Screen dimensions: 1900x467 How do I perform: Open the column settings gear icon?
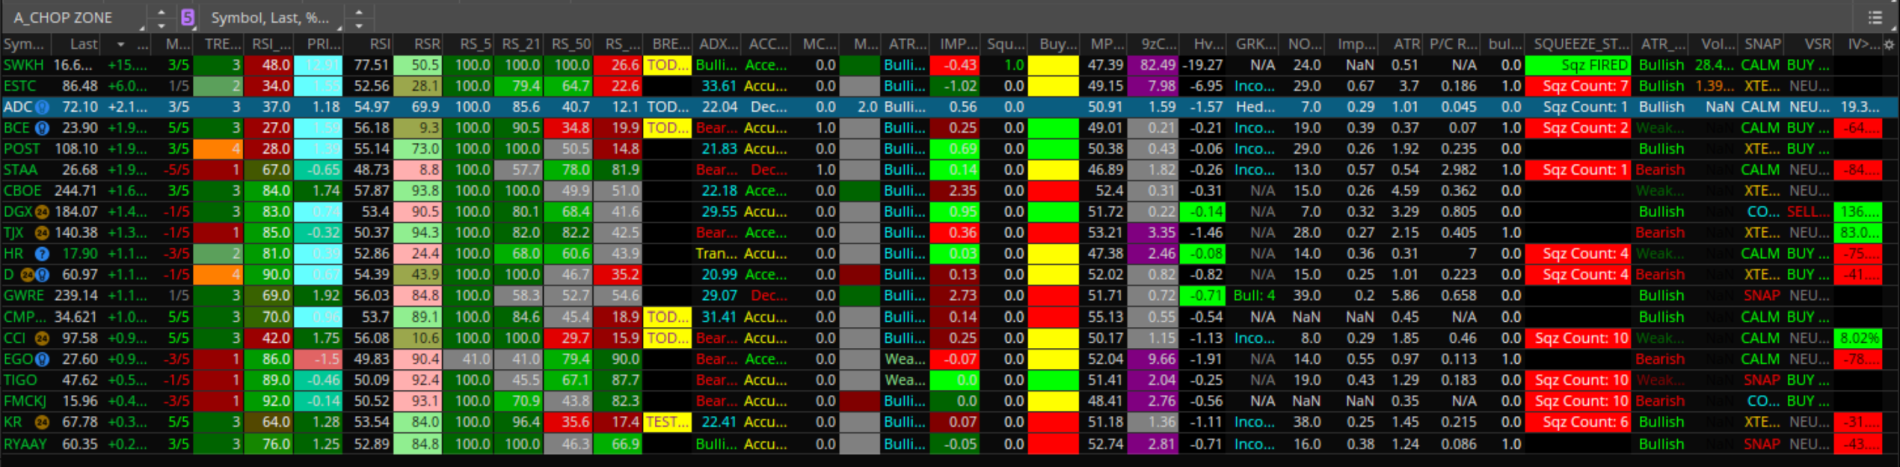click(1888, 44)
